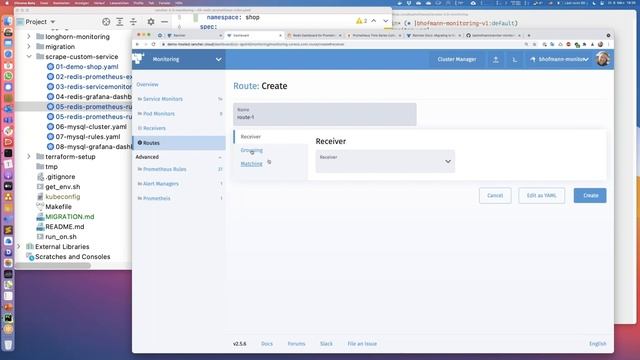640x360 pixels.
Task: Go to Overview in Monitoring sidebar
Action: click(x=147, y=84)
